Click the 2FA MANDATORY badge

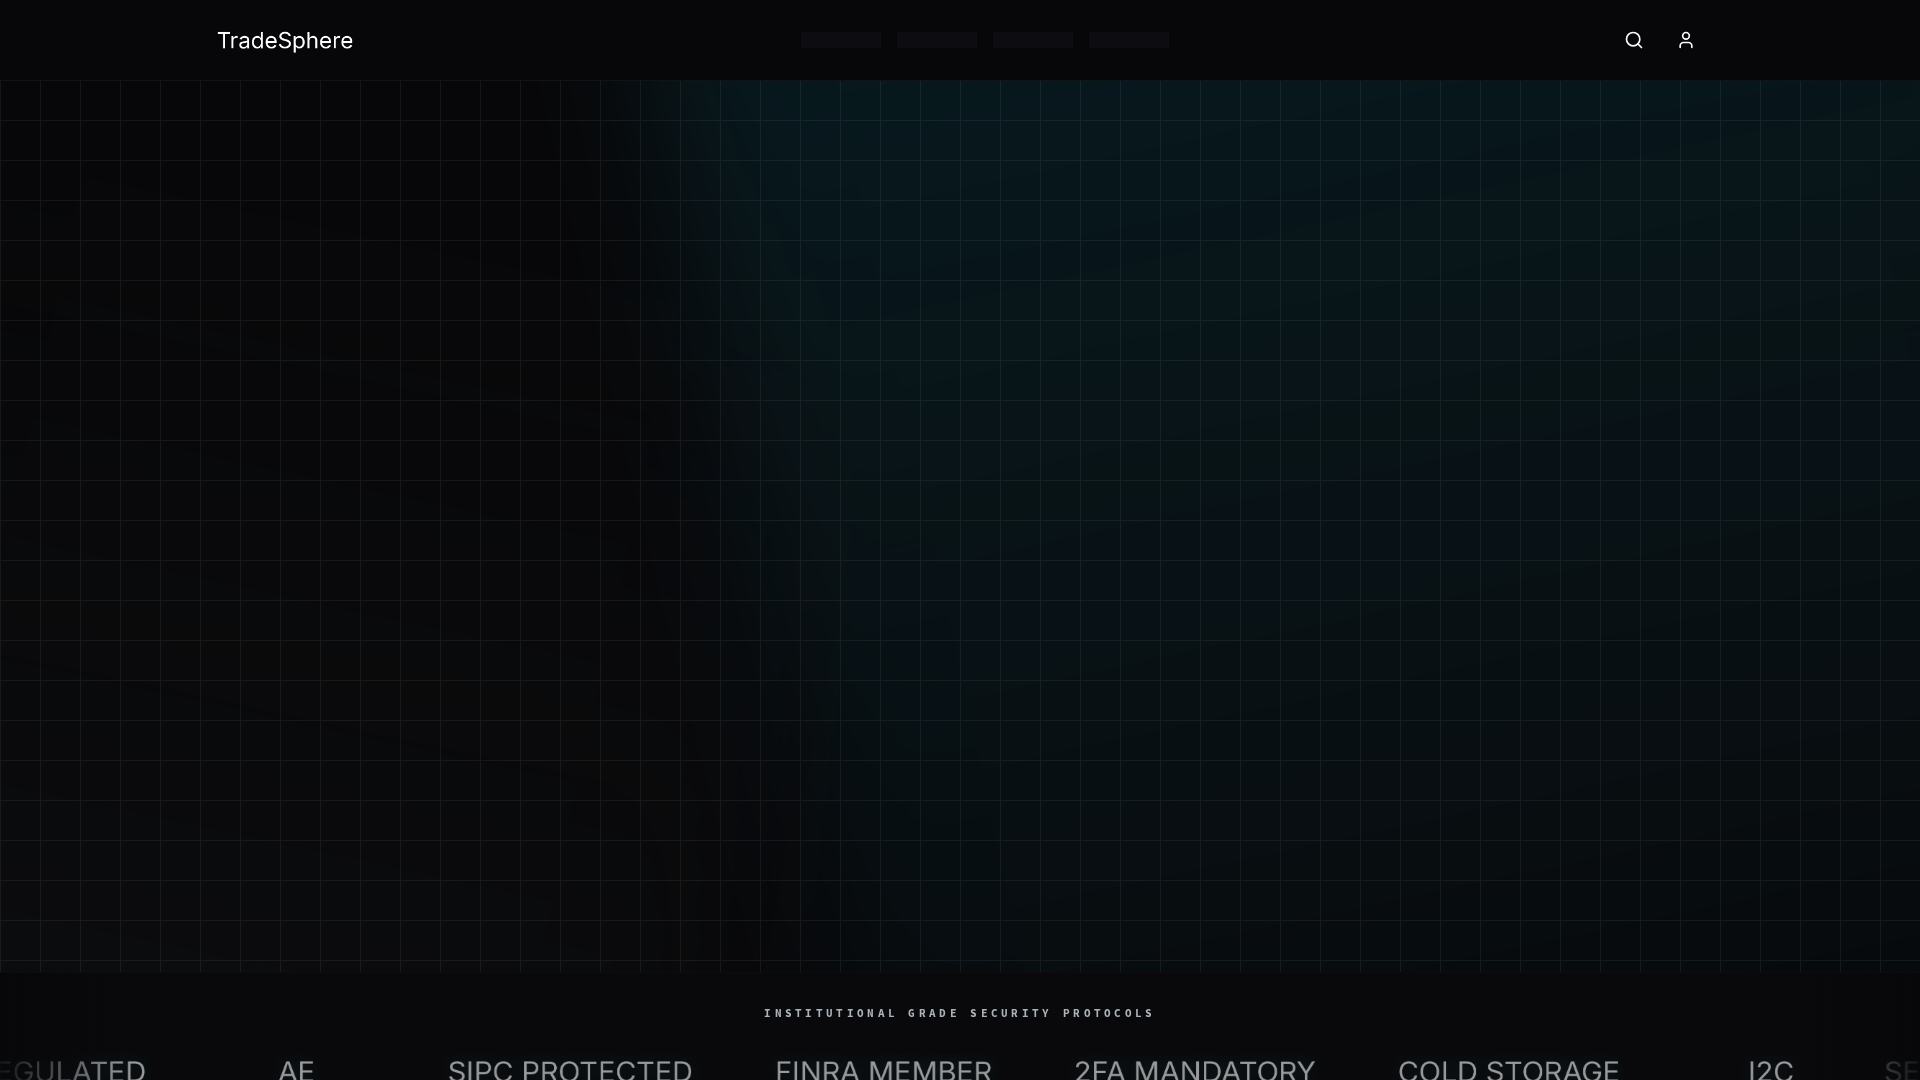pos(1195,1069)
